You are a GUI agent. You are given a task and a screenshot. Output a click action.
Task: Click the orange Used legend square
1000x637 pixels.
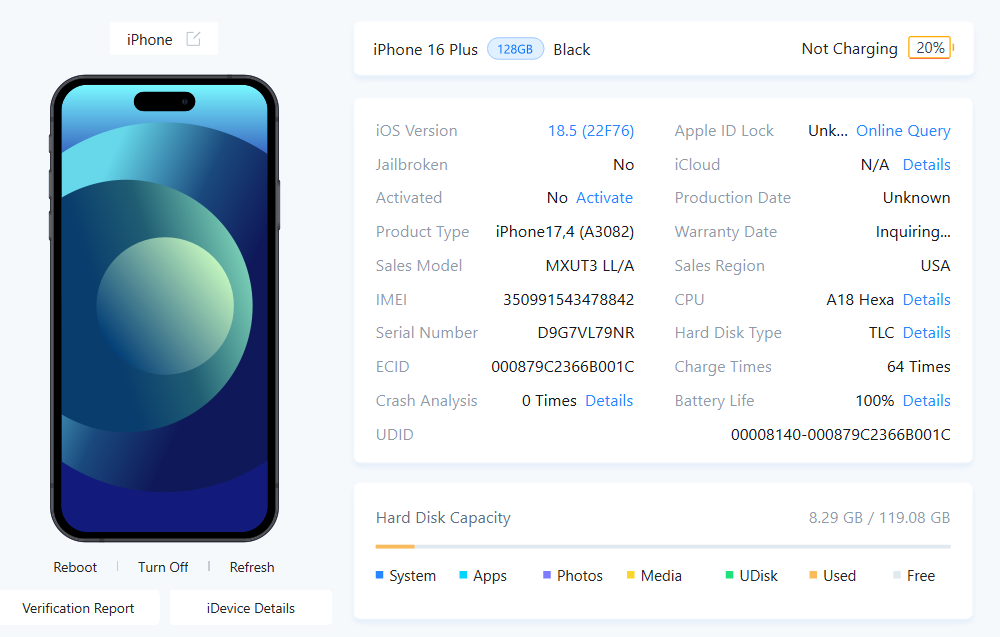pyautogui.click(x=813, y=575)
